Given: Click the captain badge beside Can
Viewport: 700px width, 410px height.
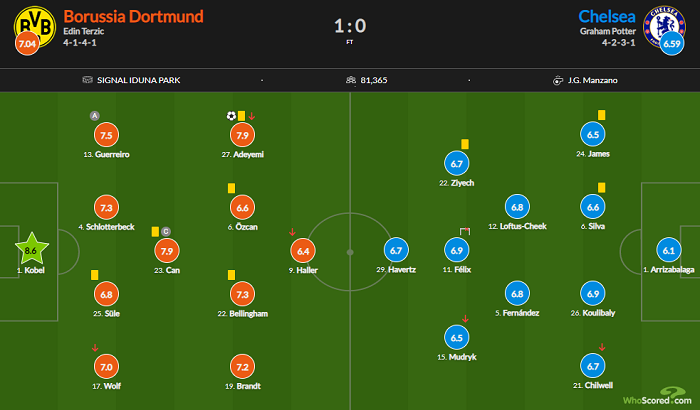Looking at the screenshot, I should (166, 231).
